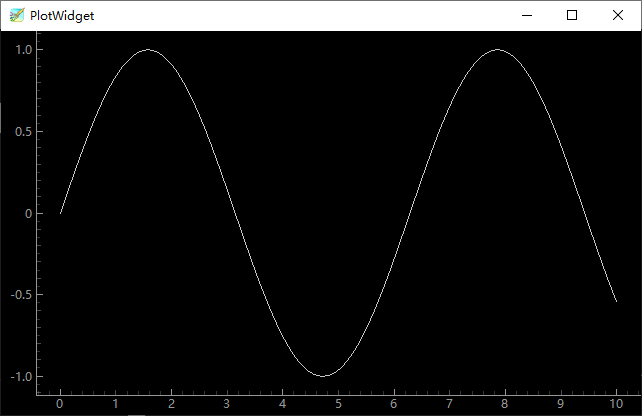Click the x-axis label 7

click(x=449, y=404)
